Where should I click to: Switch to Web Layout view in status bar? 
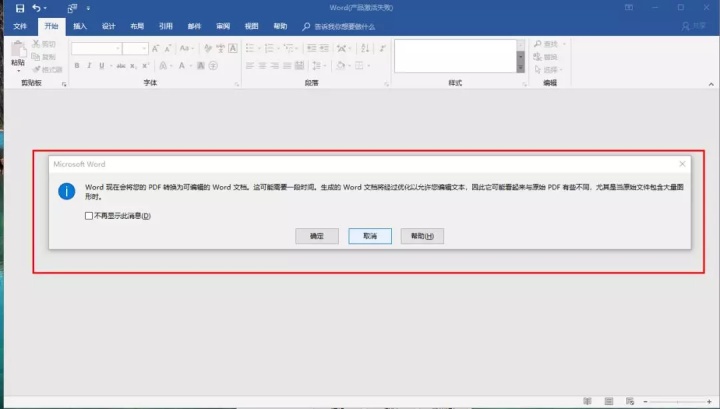(x=630, y=401)
